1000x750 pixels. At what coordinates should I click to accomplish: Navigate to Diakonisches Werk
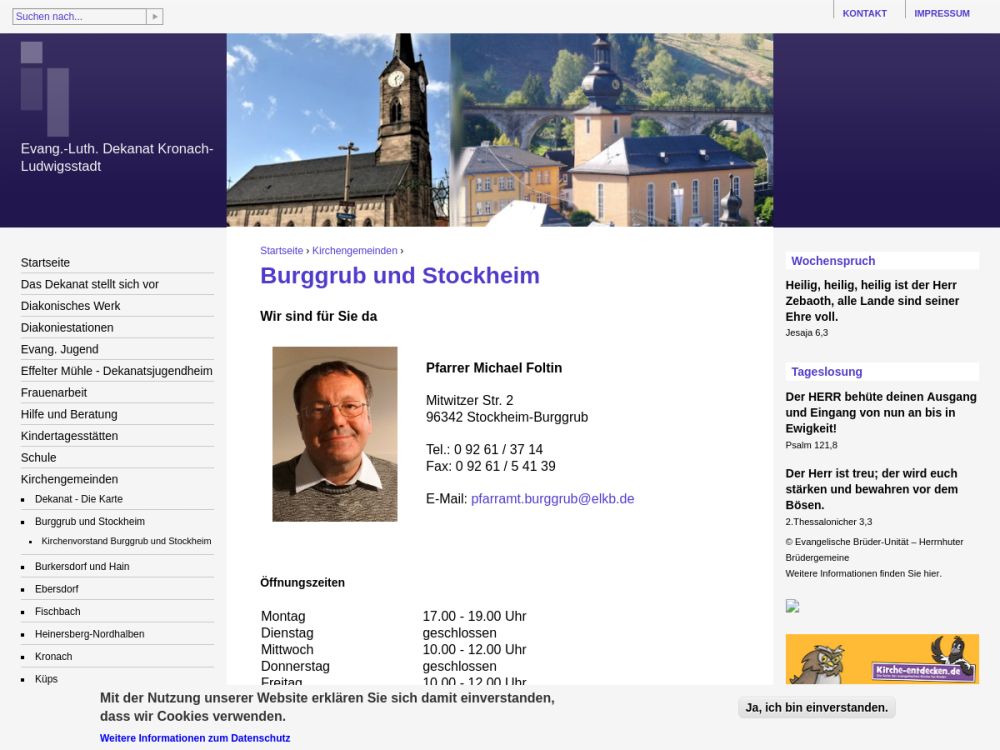coord(71,306)
